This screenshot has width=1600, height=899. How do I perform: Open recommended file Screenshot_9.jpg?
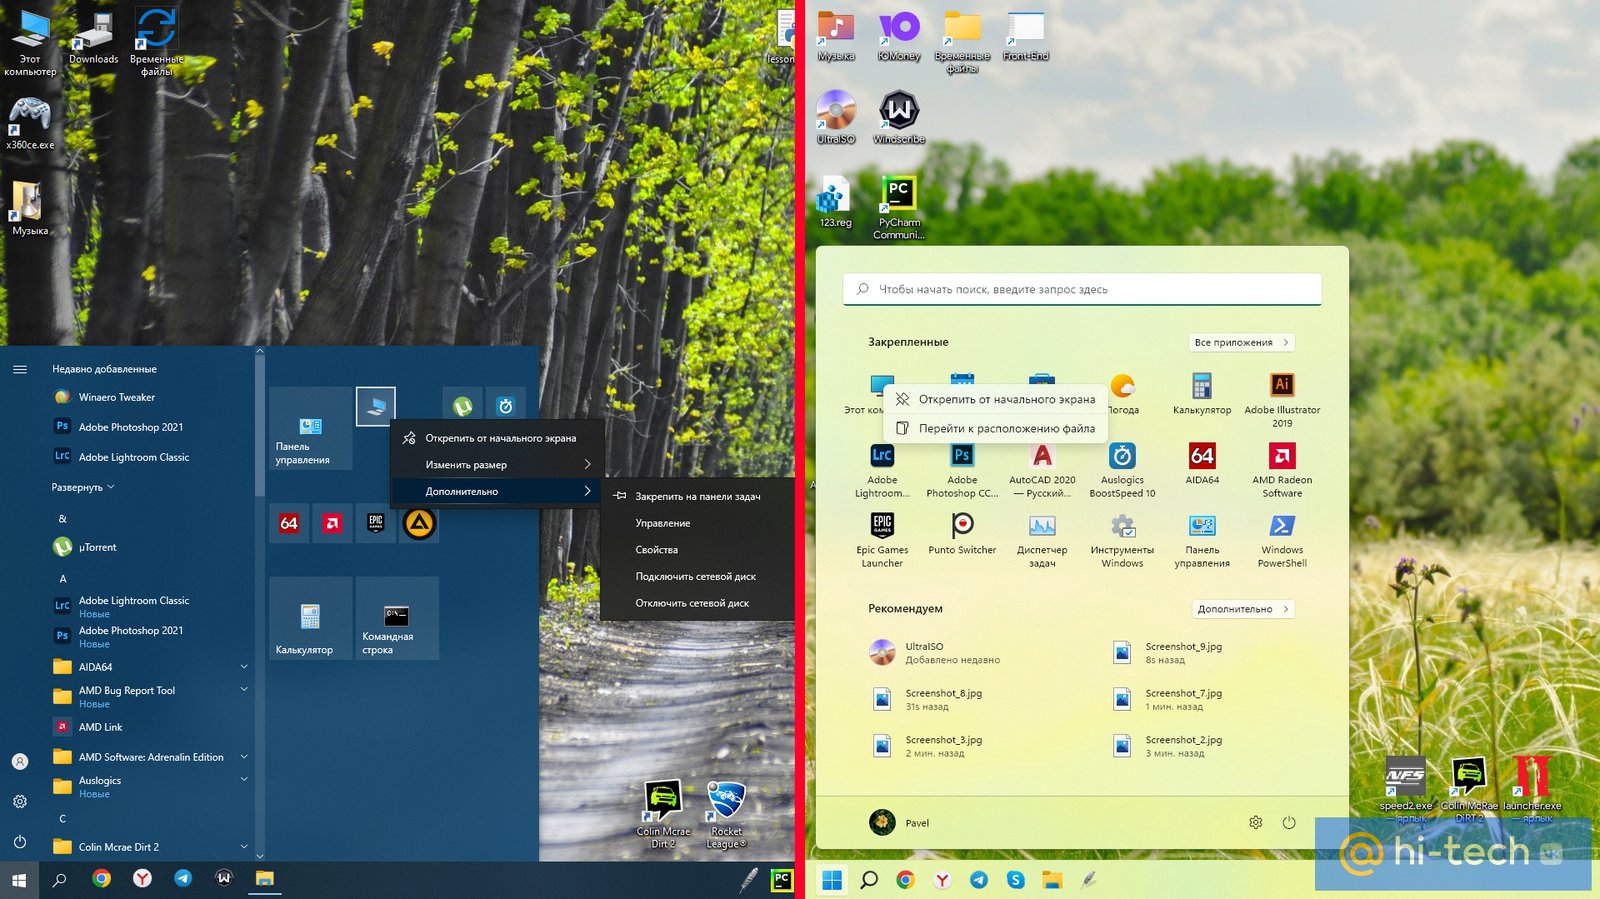point(1167,653)
